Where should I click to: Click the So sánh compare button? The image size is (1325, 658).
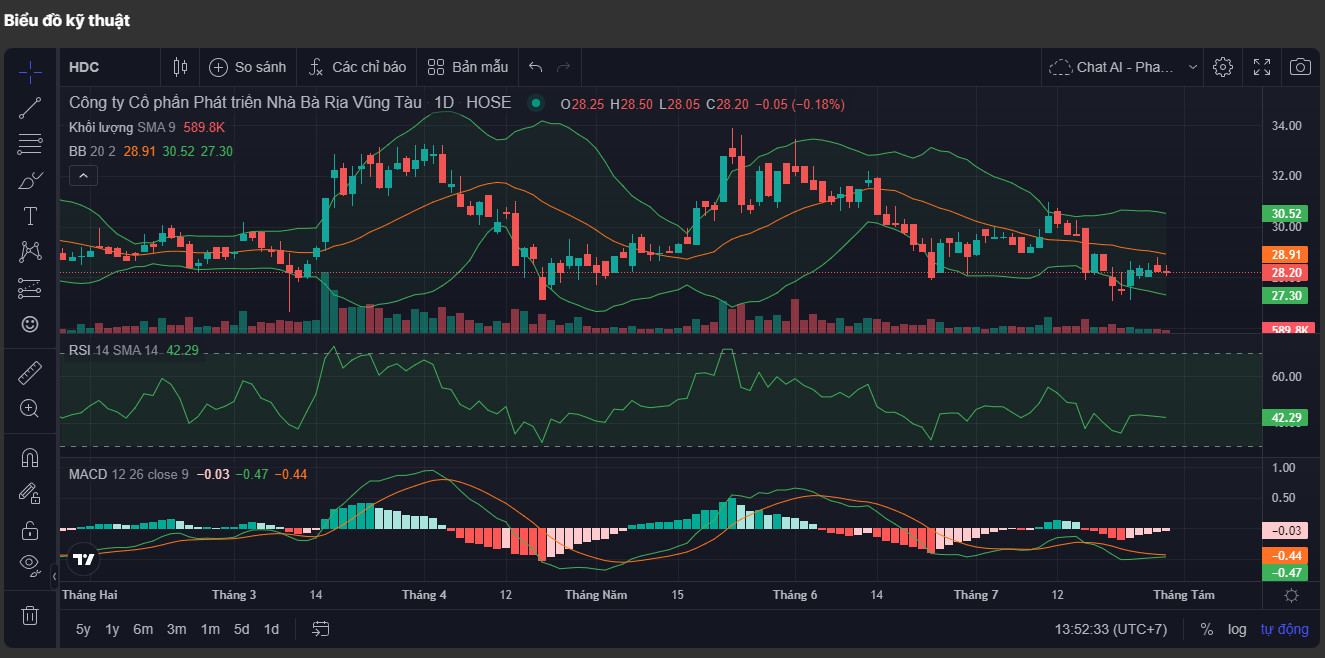(248, 67)
